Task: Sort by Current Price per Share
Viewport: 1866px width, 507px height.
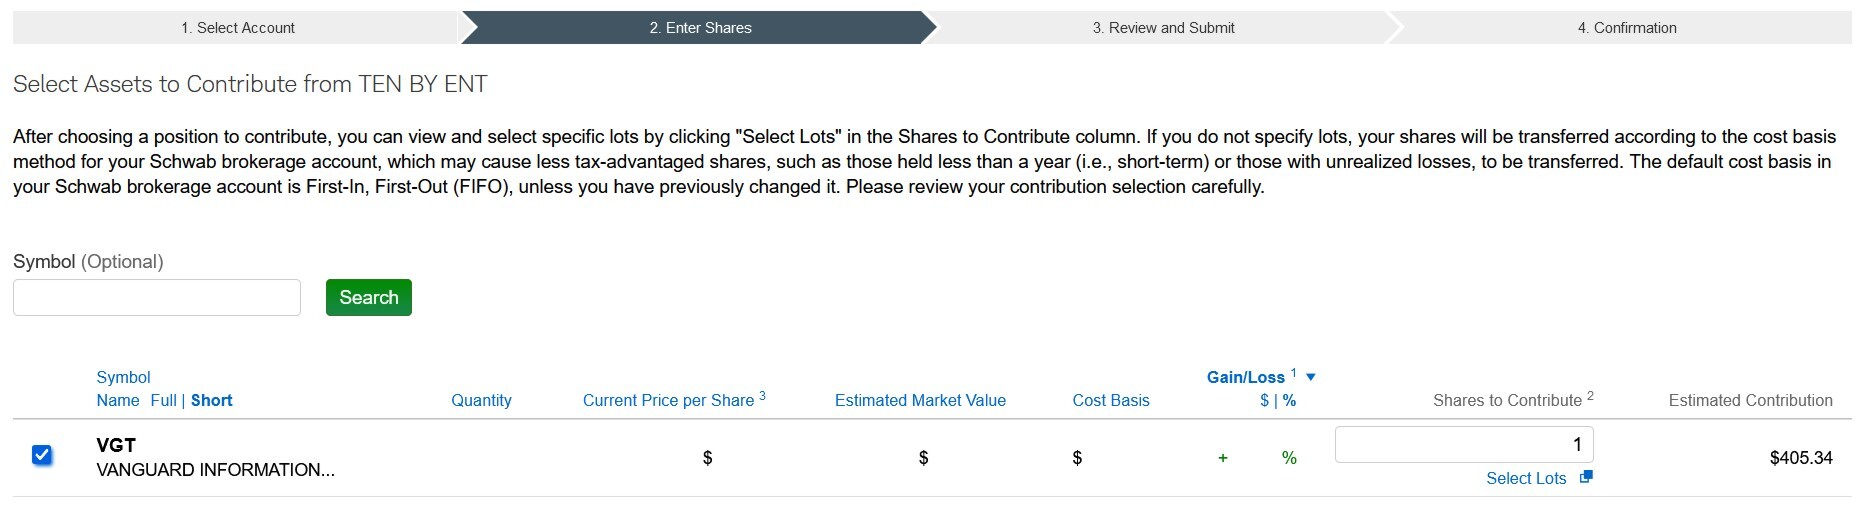Action: click(668, 400)
